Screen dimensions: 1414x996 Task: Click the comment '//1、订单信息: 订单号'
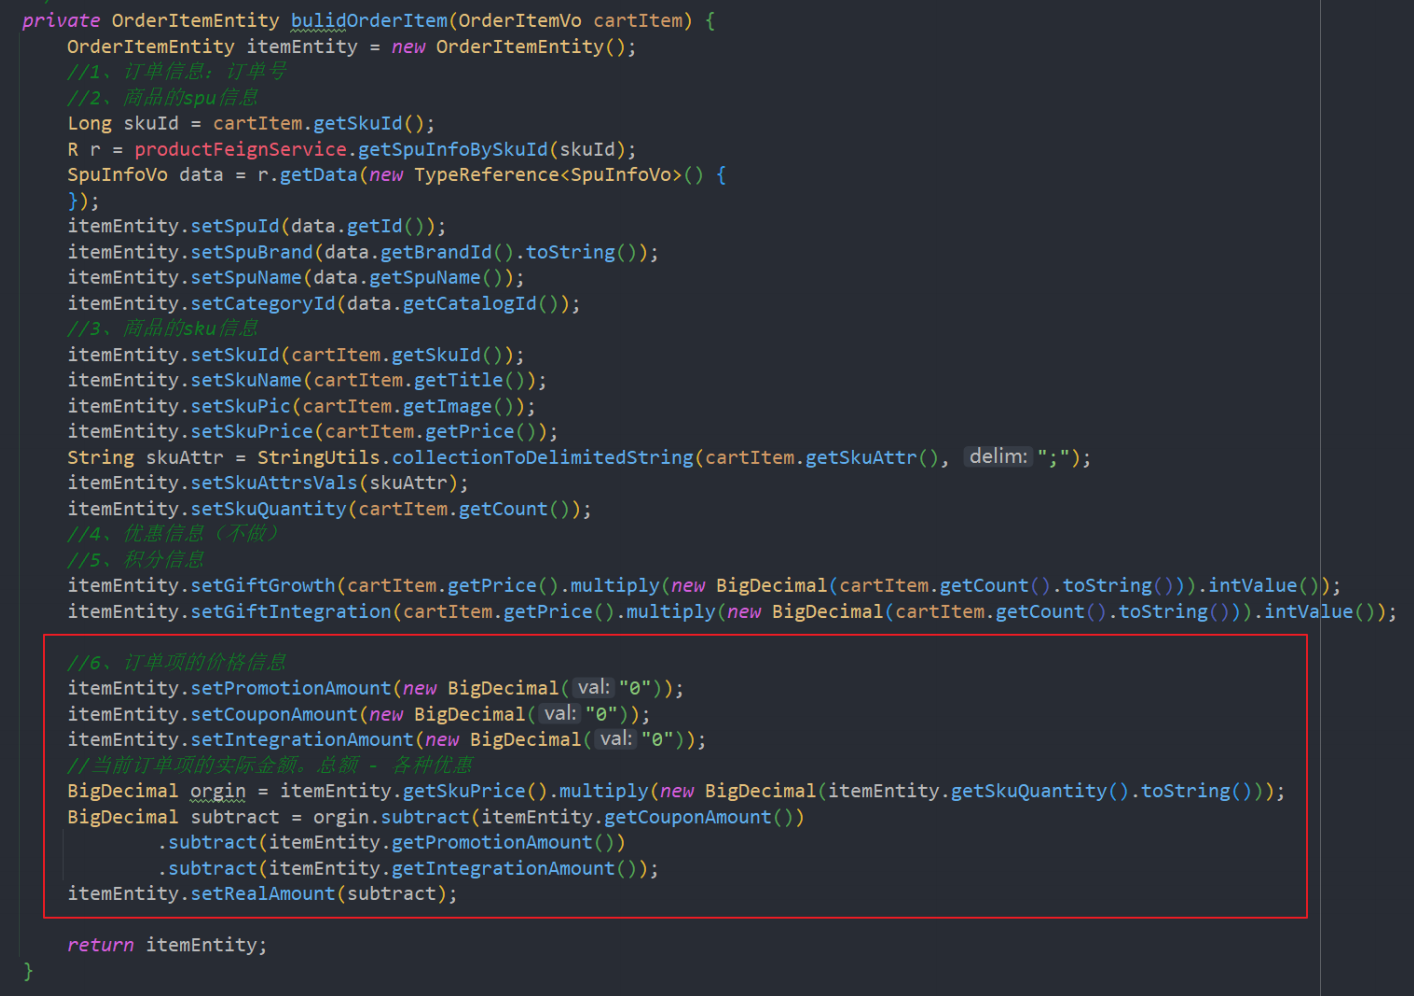pyautogui.click(x=177, y=71)
